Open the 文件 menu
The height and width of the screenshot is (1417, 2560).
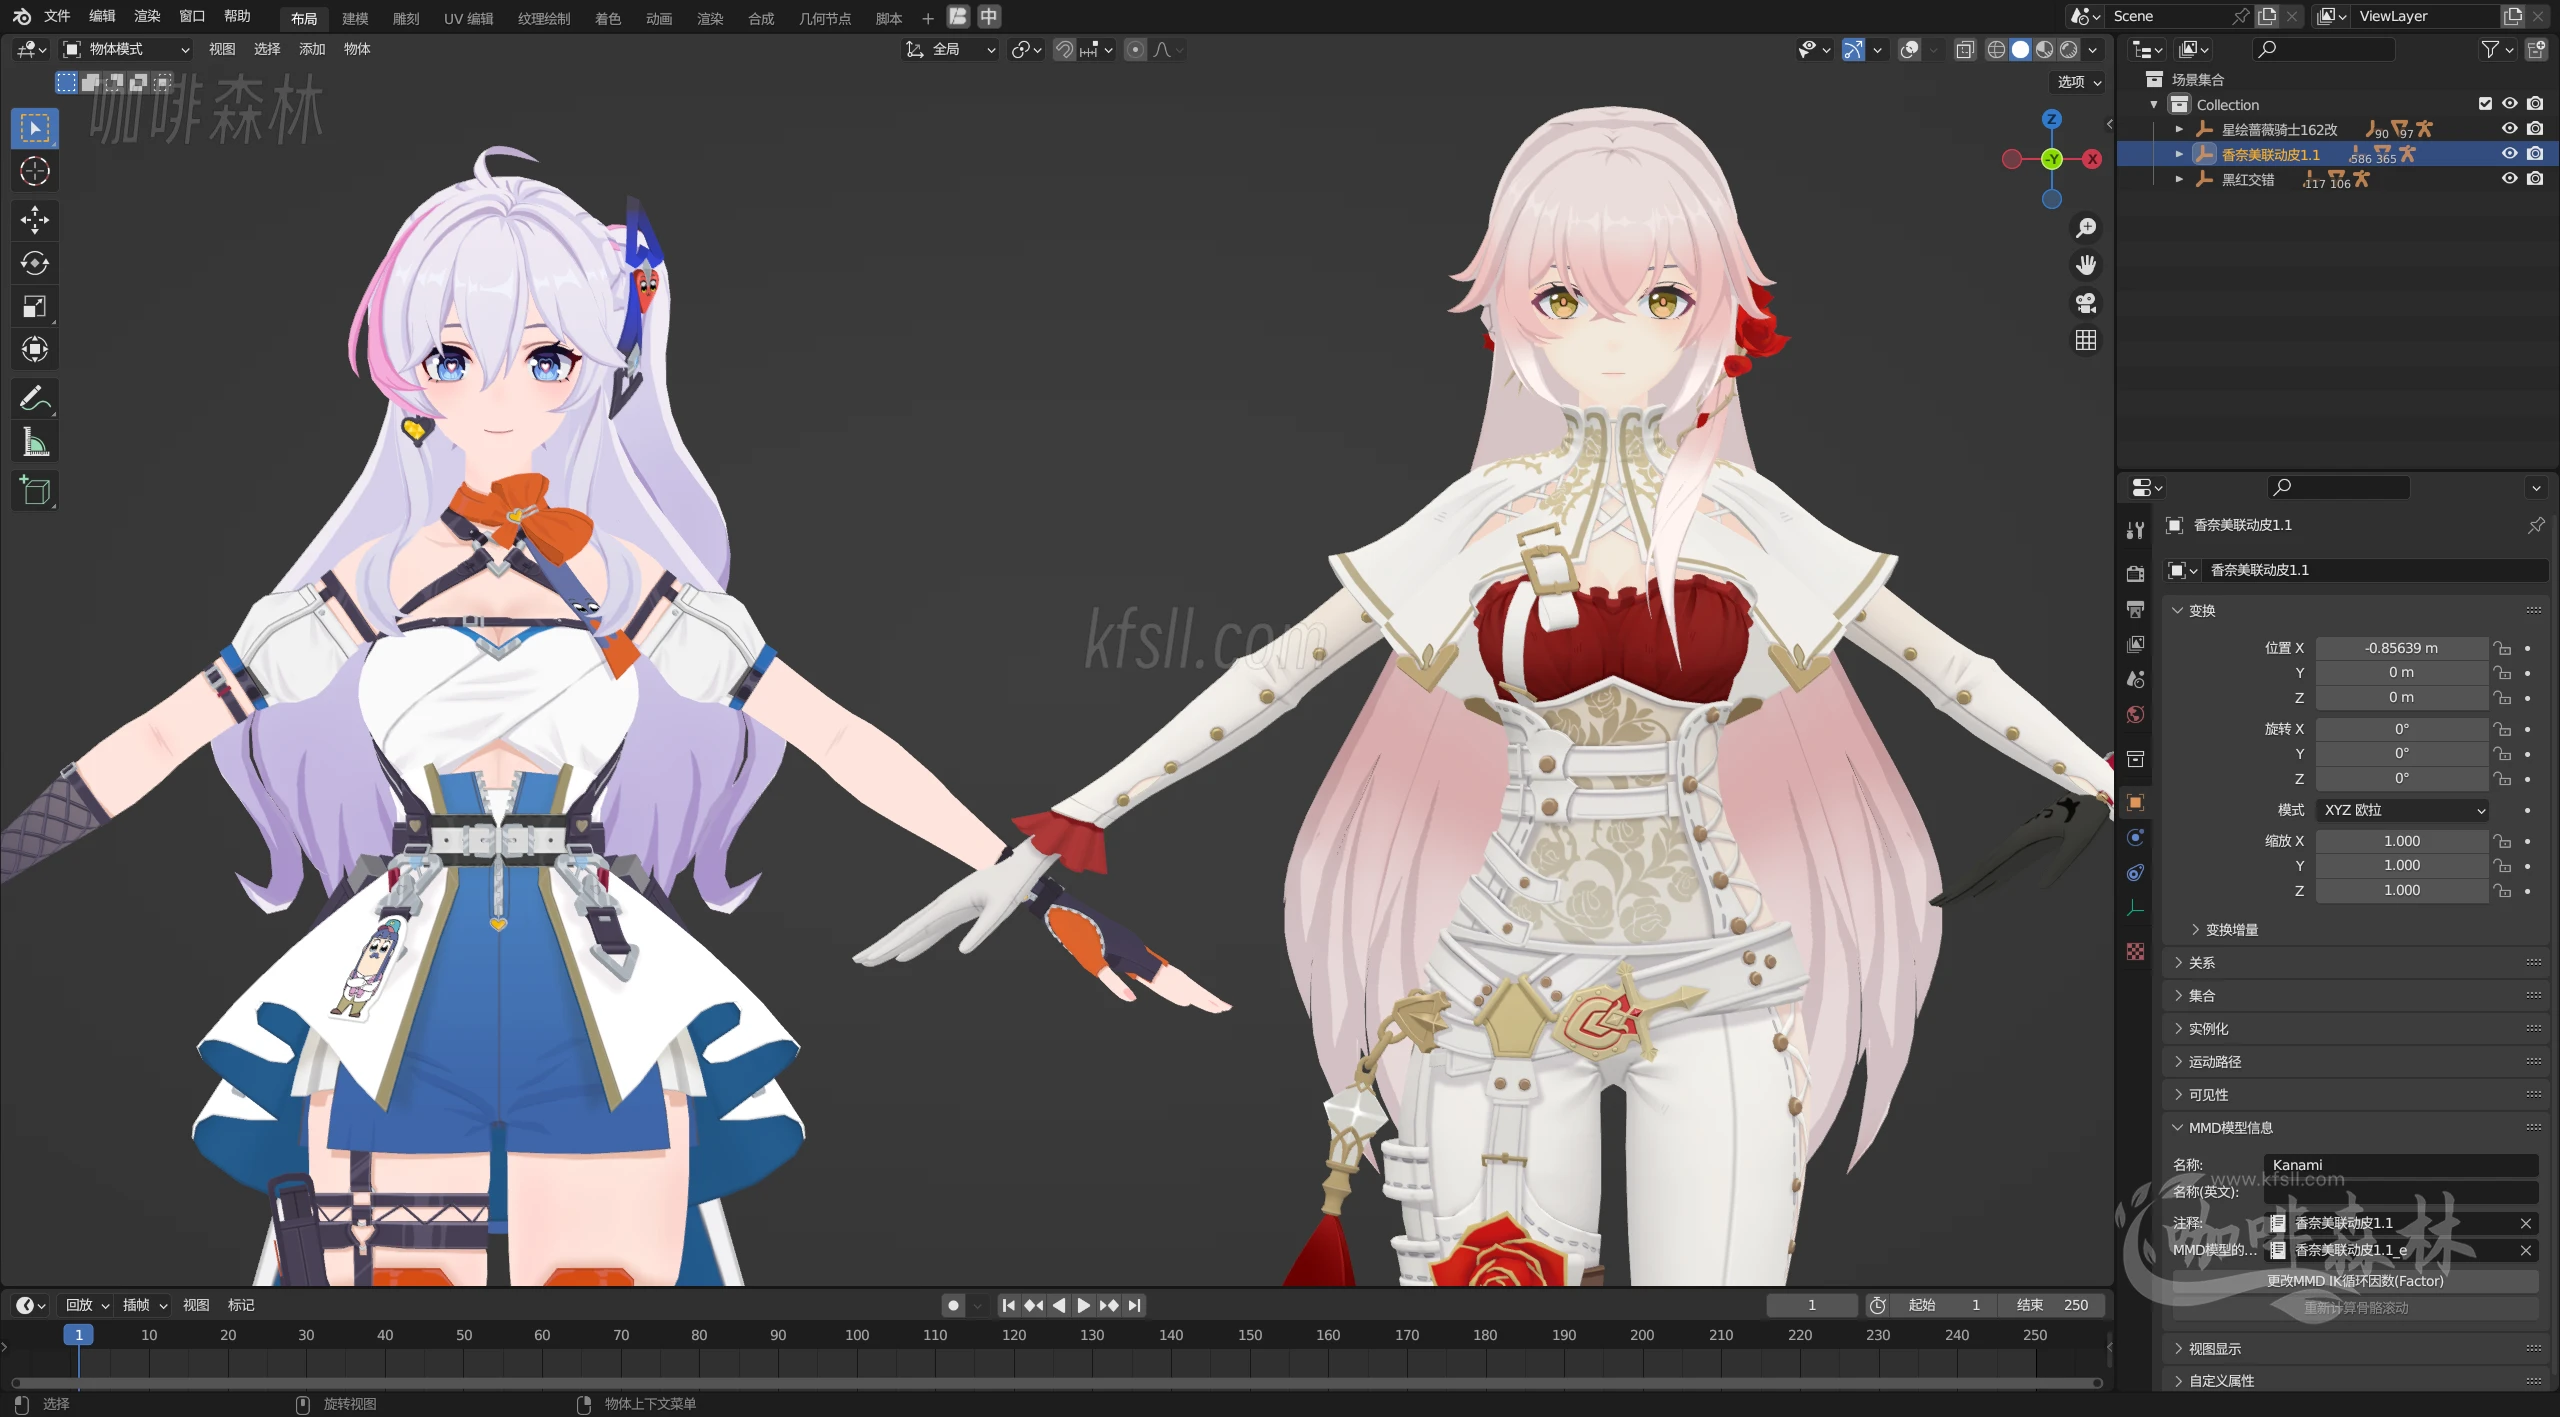(57, 16)
